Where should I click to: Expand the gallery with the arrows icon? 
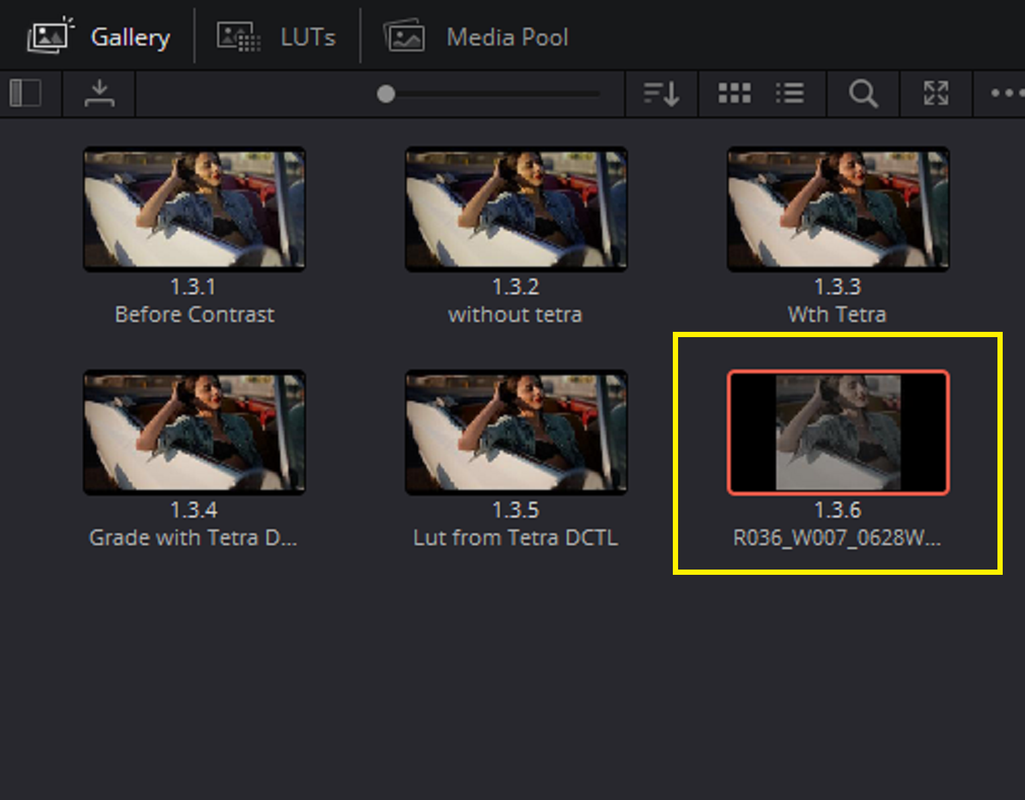click(x=936, y=93)
